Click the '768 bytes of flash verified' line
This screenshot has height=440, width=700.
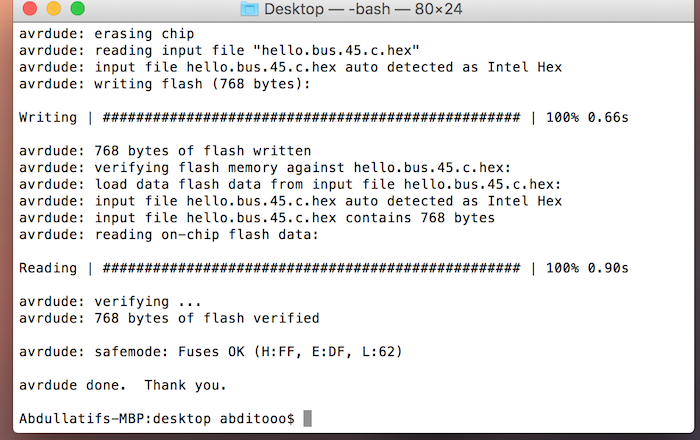click(207, 318)
